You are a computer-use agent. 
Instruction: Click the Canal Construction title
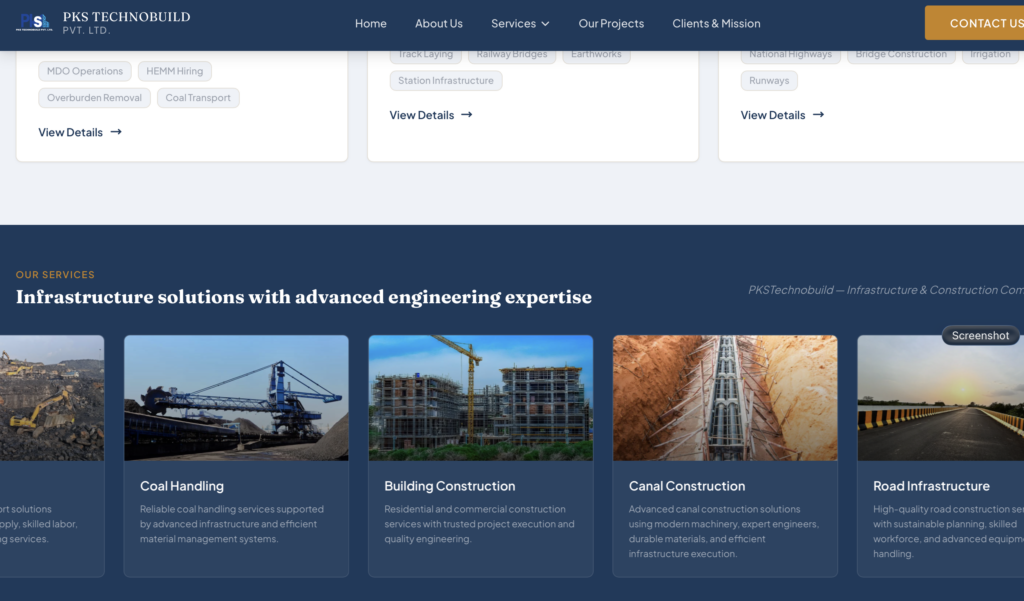[x=686, y=486]
